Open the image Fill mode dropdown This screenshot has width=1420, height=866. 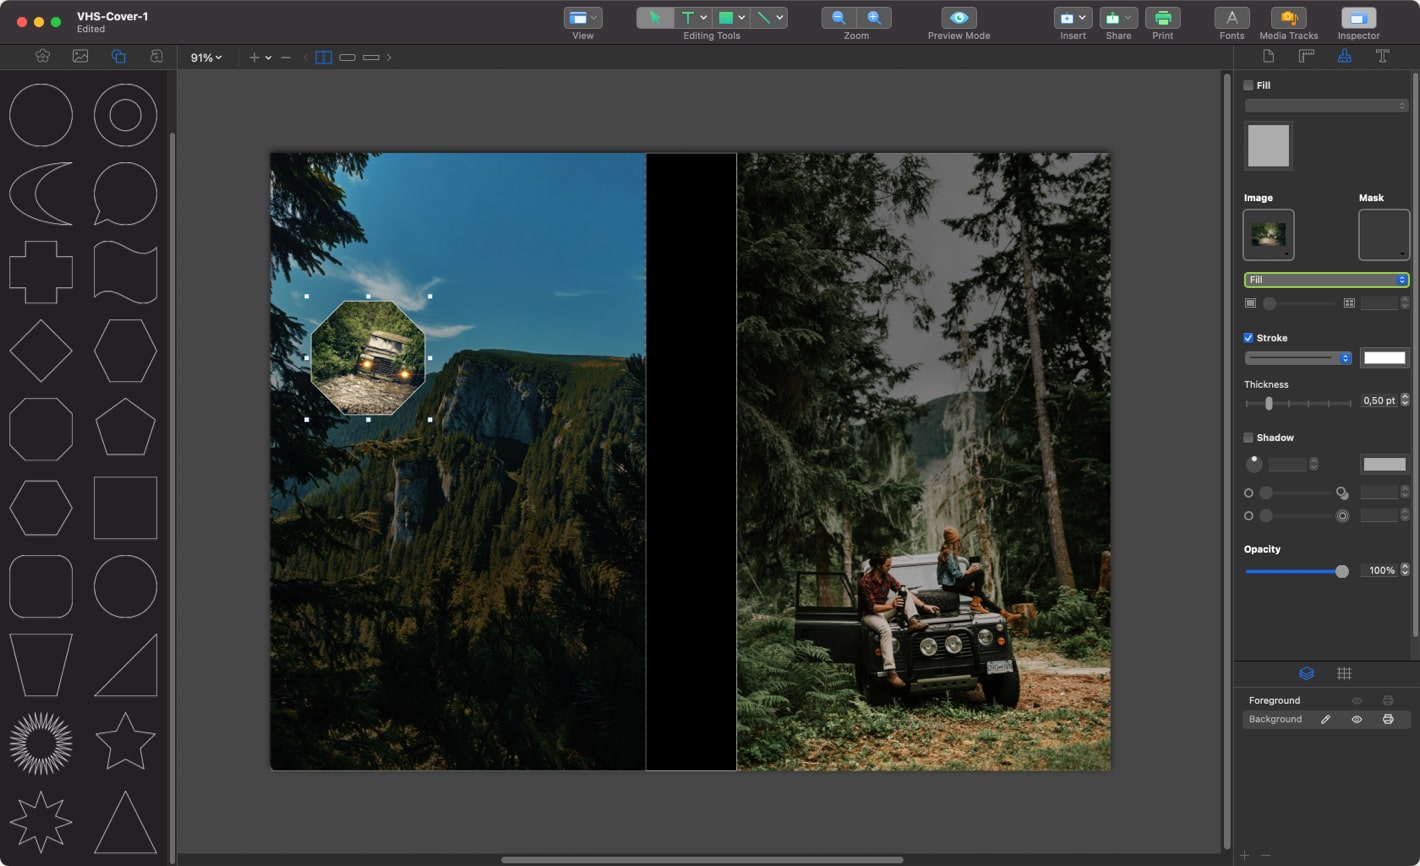click(x=1326, y=280)
